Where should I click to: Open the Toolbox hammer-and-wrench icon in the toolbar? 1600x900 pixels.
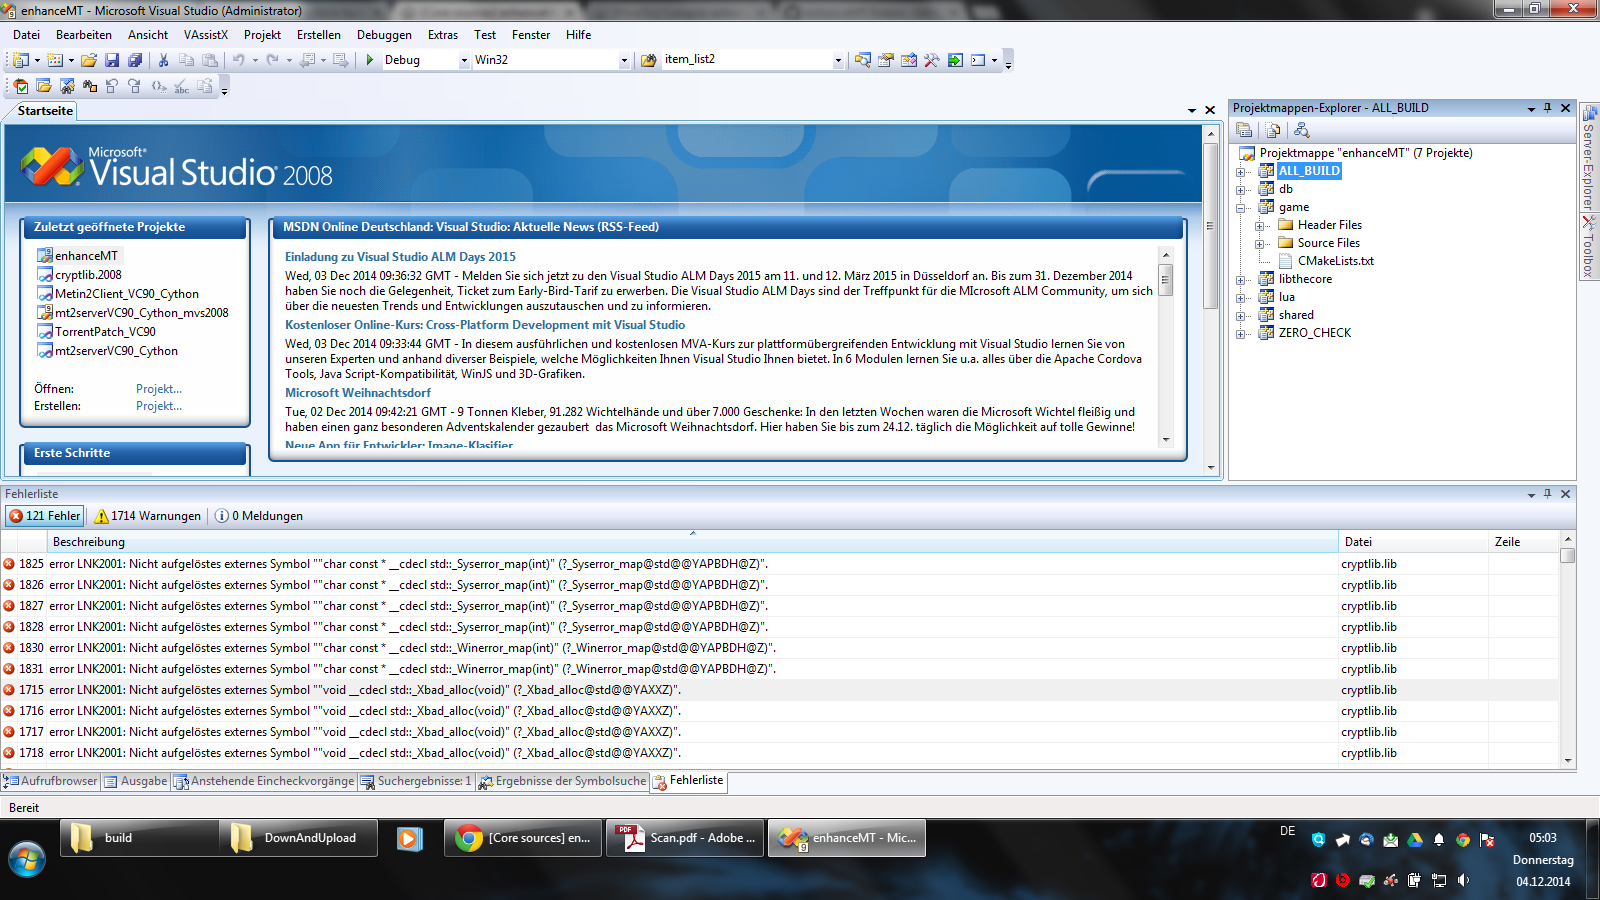coord(932,60)
